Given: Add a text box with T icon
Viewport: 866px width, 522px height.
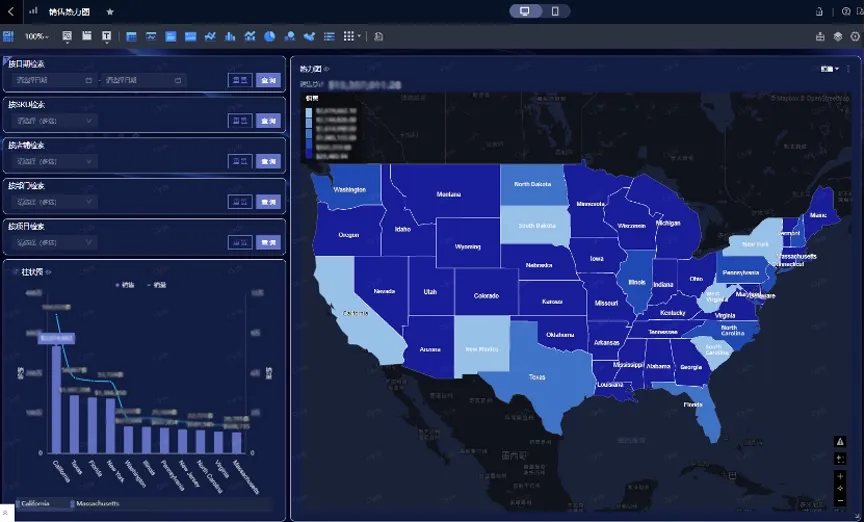Looking at the screenshot, I should click(107, 36).
